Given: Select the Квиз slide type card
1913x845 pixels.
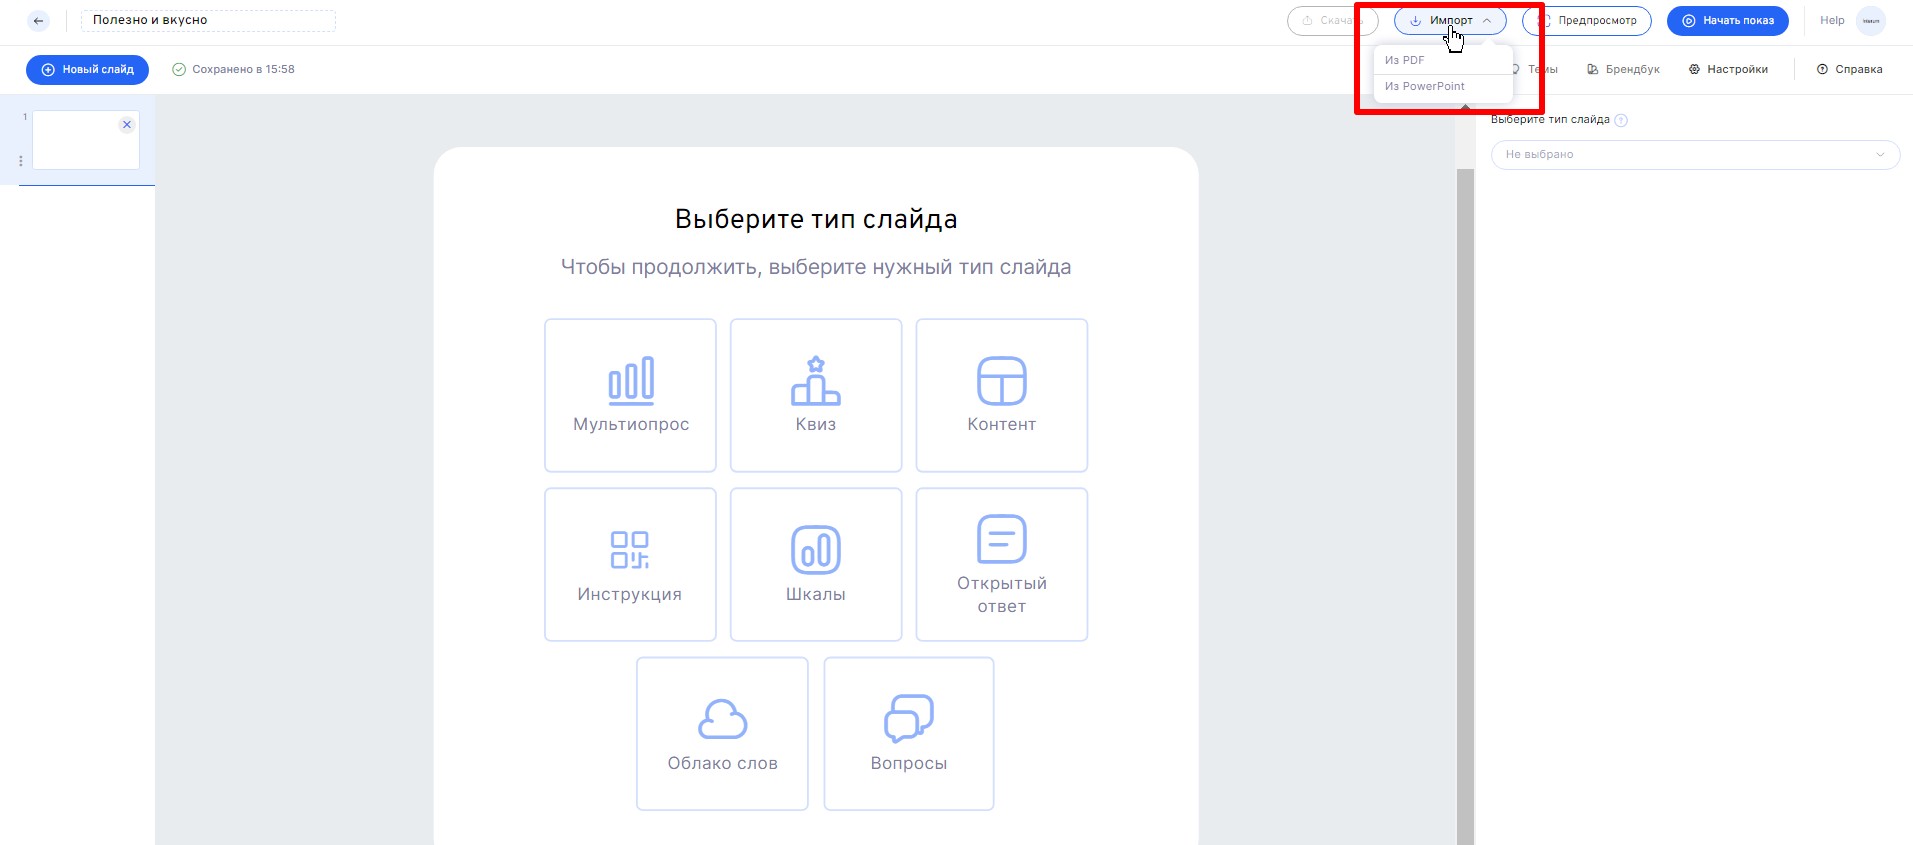Looking at the screenshot, I should pos(816,395).
